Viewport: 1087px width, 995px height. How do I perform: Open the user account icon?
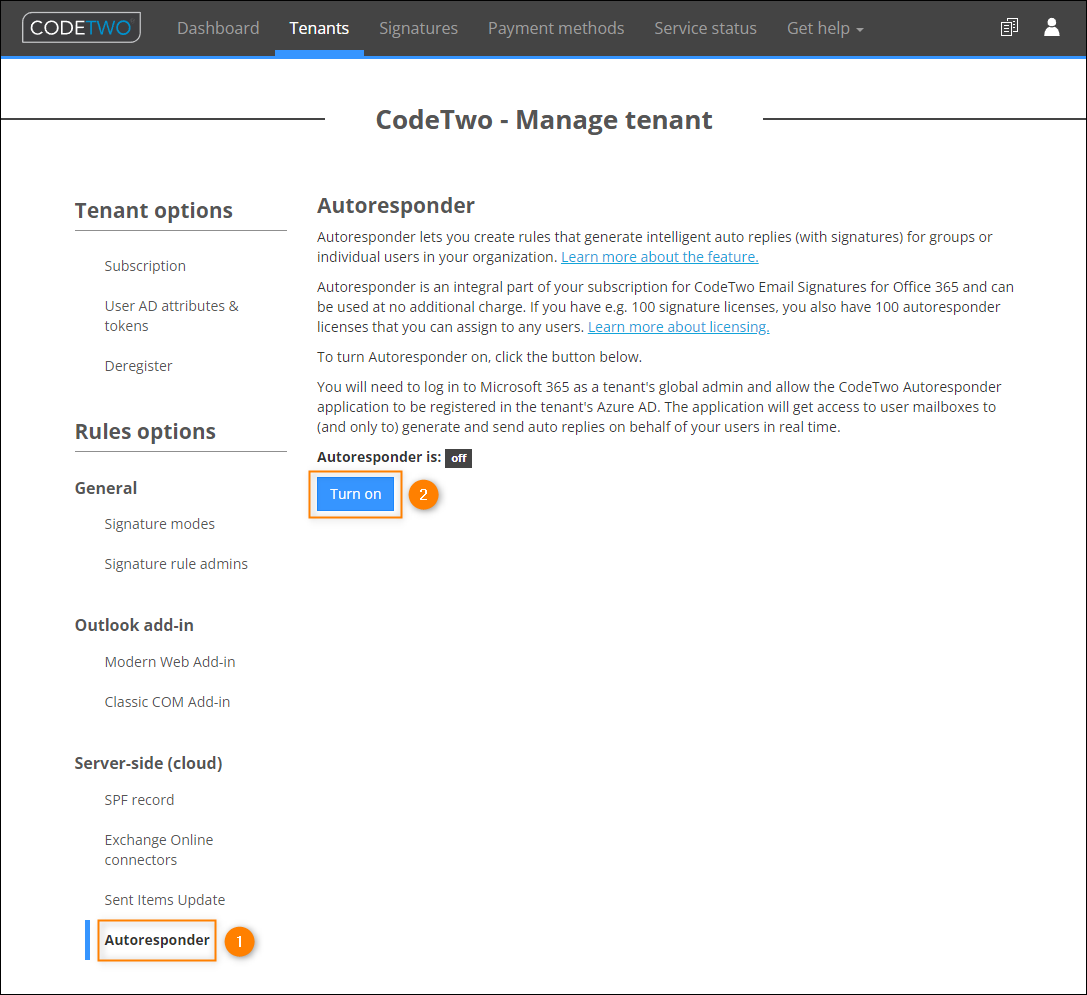click(x=1051, y=27)
